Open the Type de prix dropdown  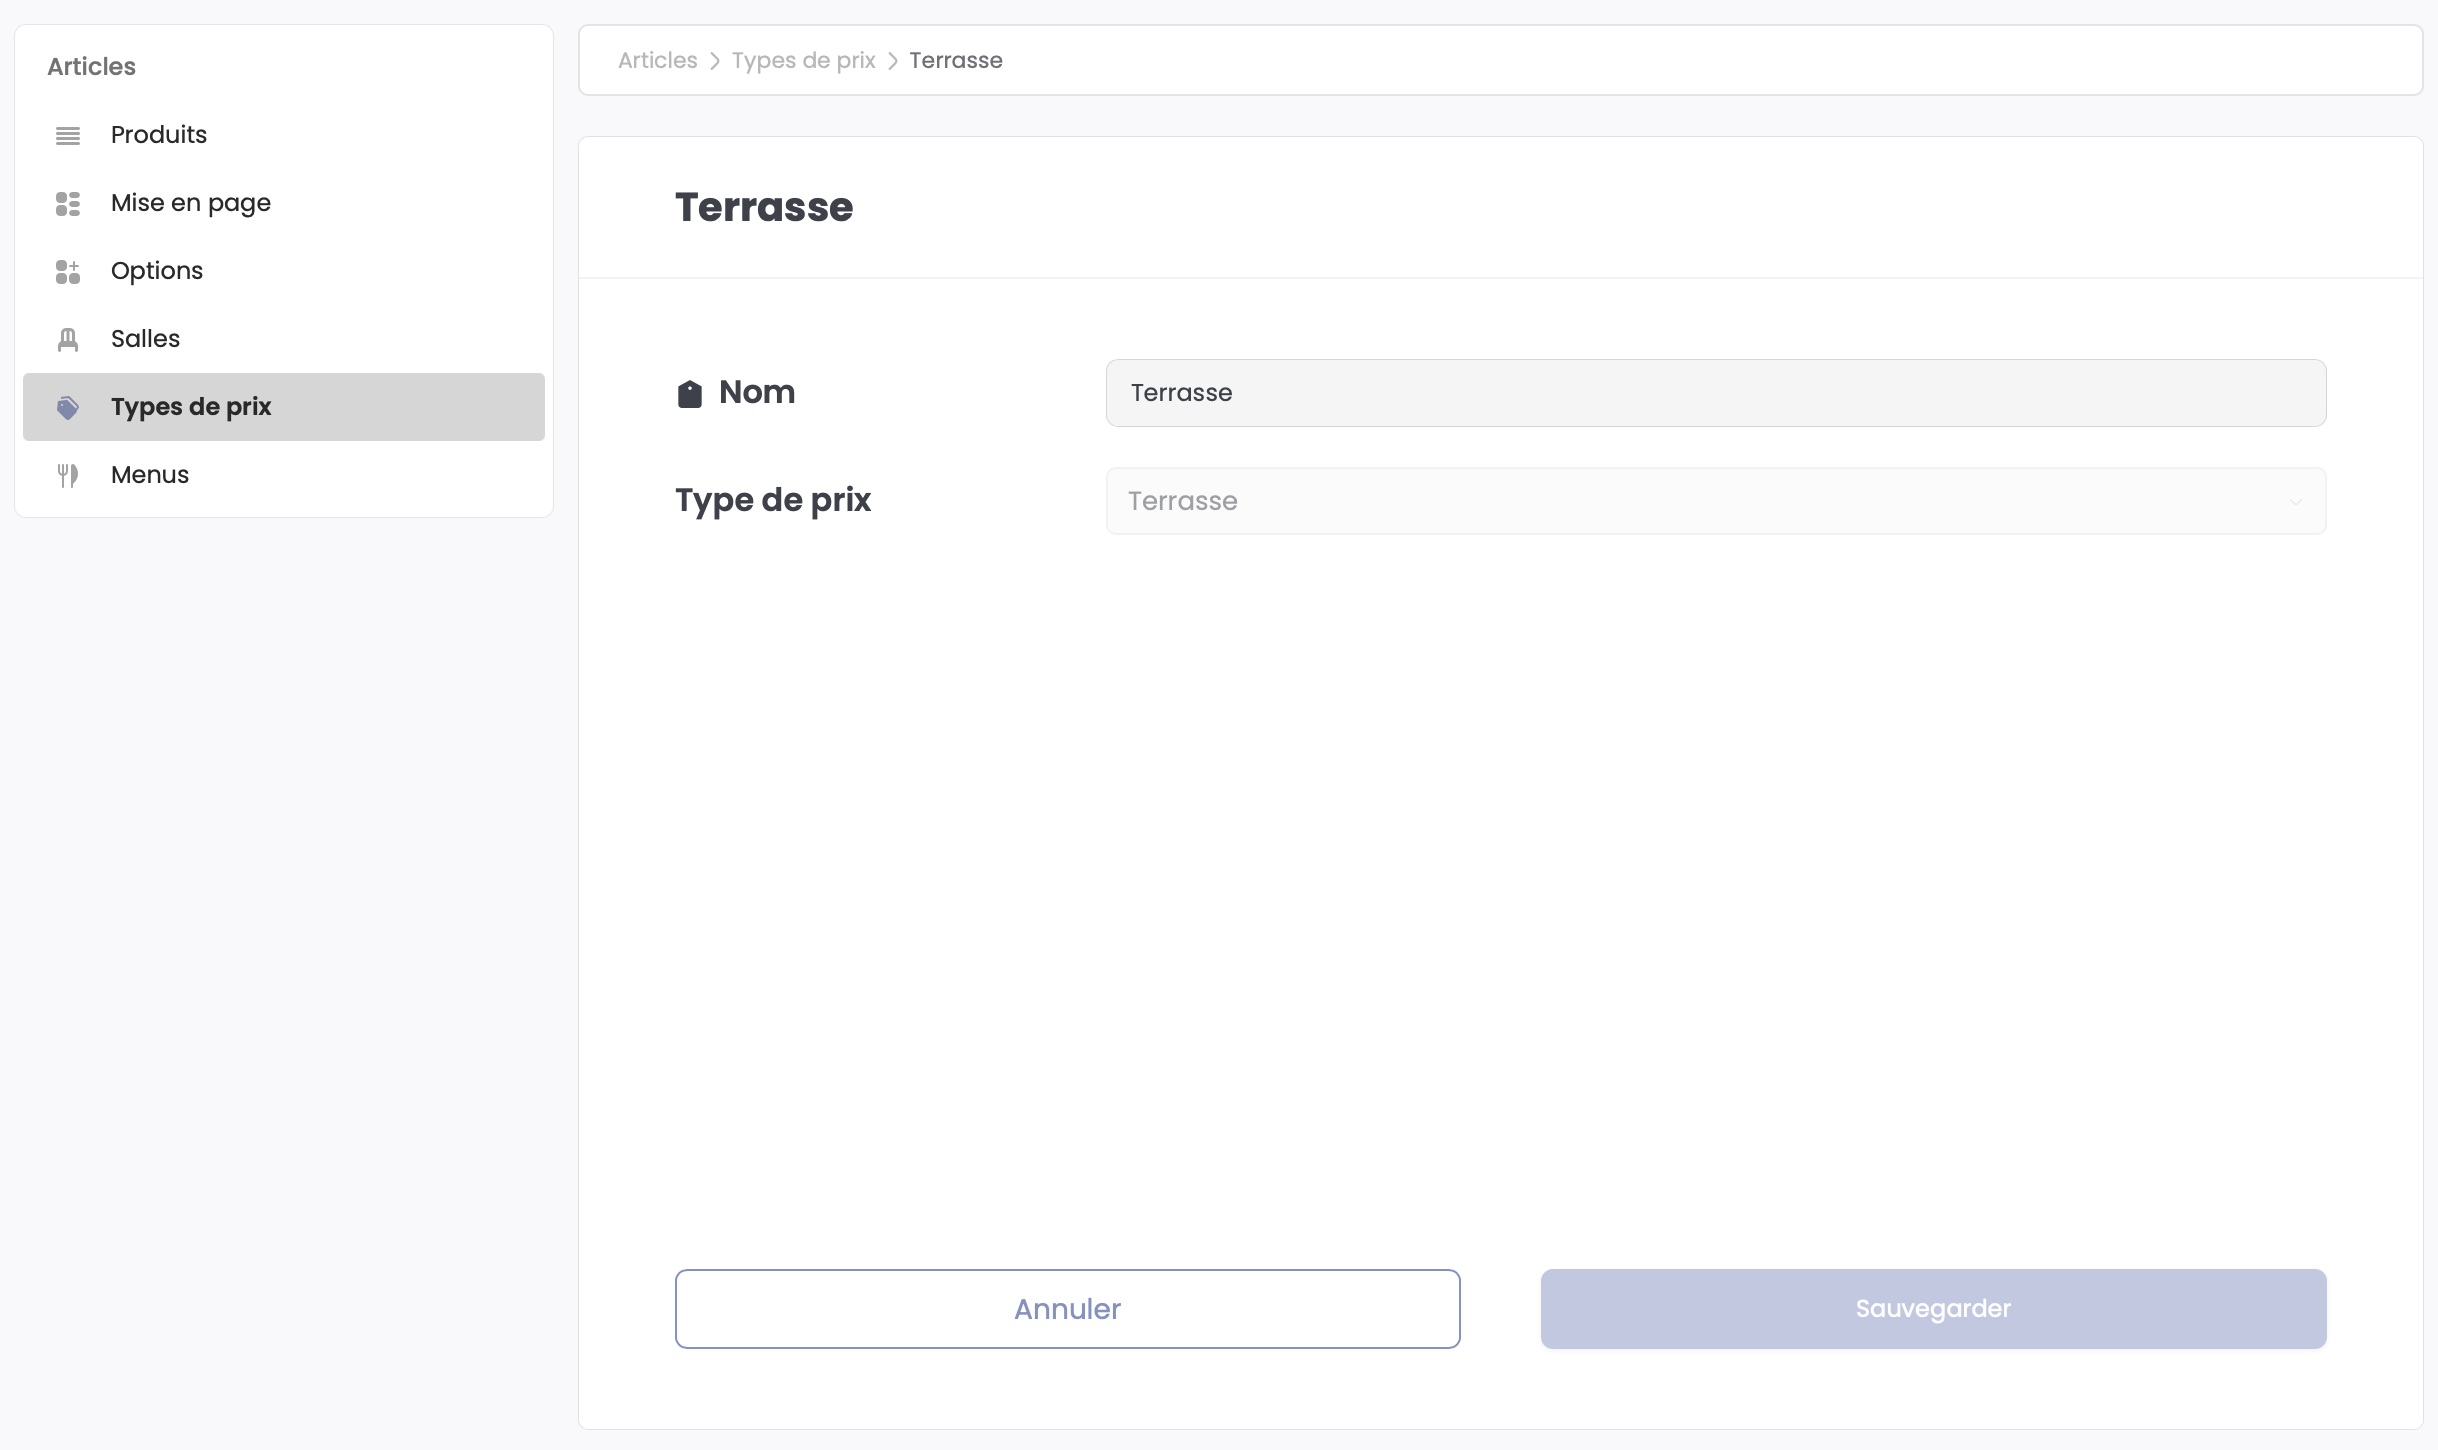point(1715,501)
